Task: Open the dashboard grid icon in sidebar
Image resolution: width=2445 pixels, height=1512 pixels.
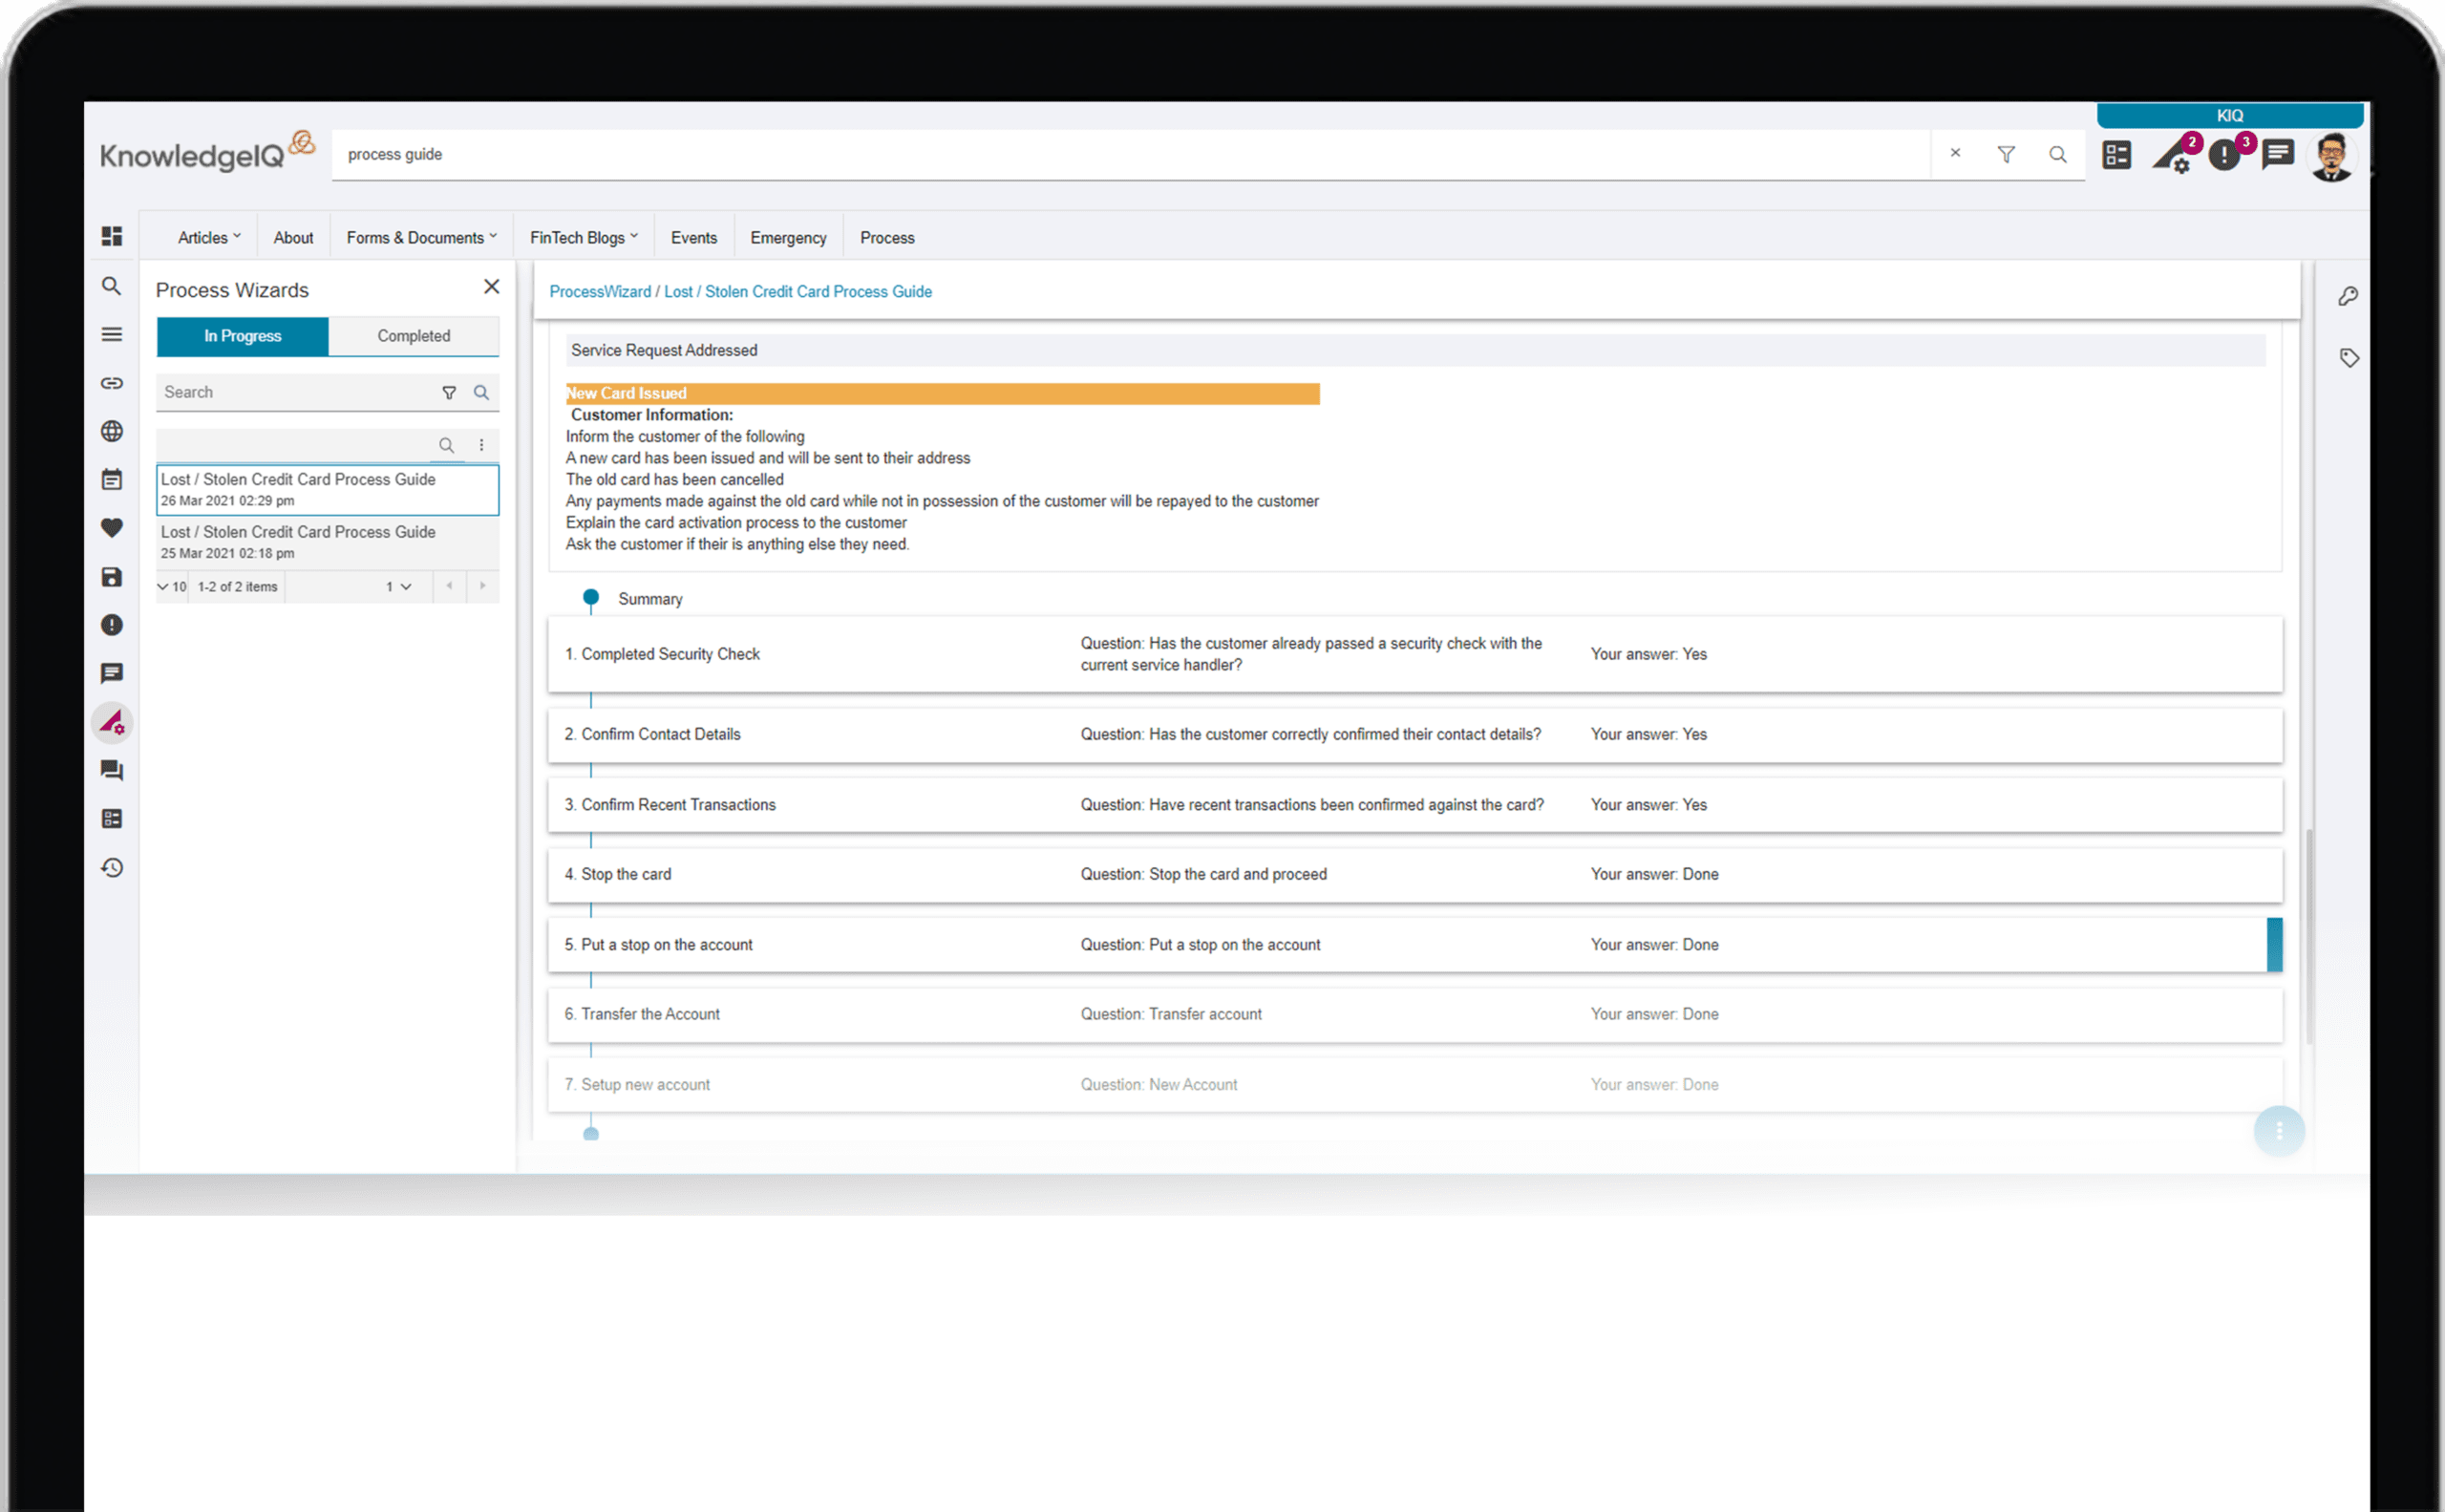Action: (112, 236)
